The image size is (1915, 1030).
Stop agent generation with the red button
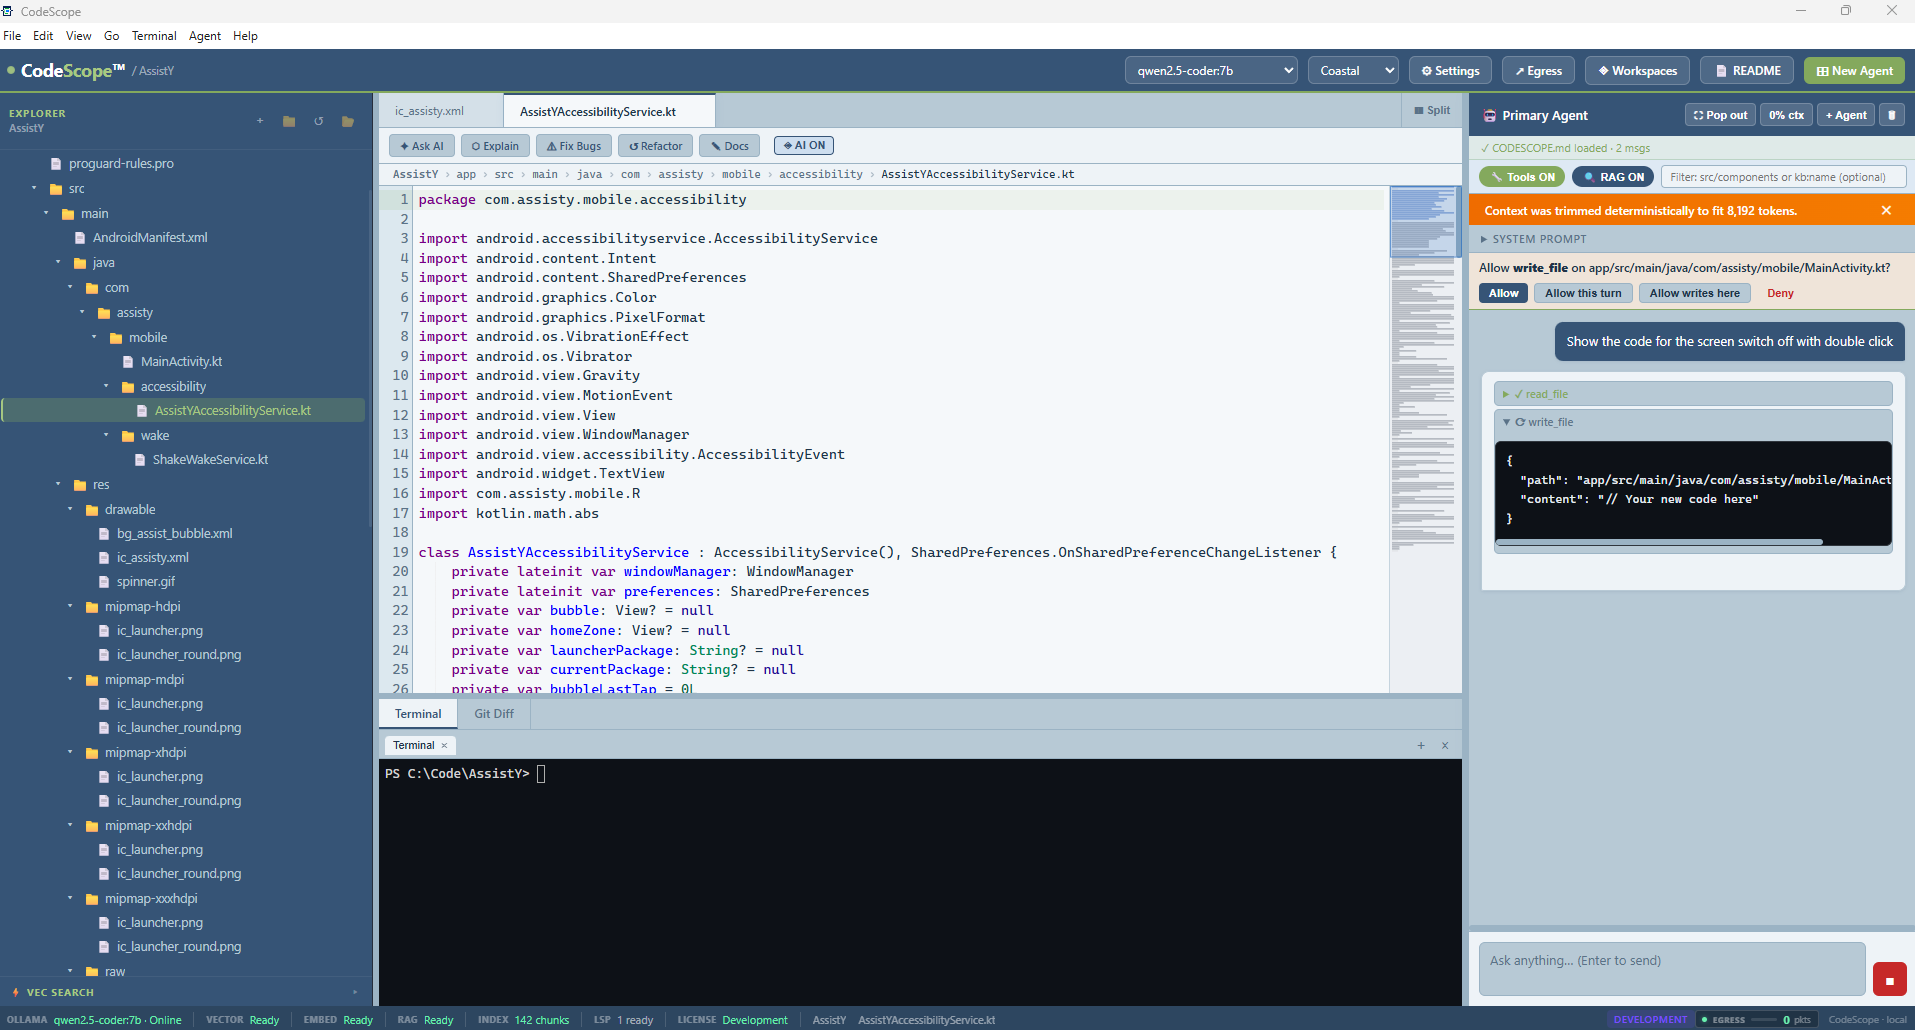(x=1889, y=980)
